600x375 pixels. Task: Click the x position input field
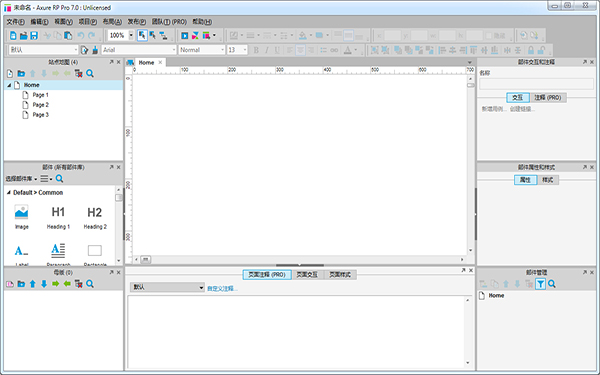tap(392, 36)
